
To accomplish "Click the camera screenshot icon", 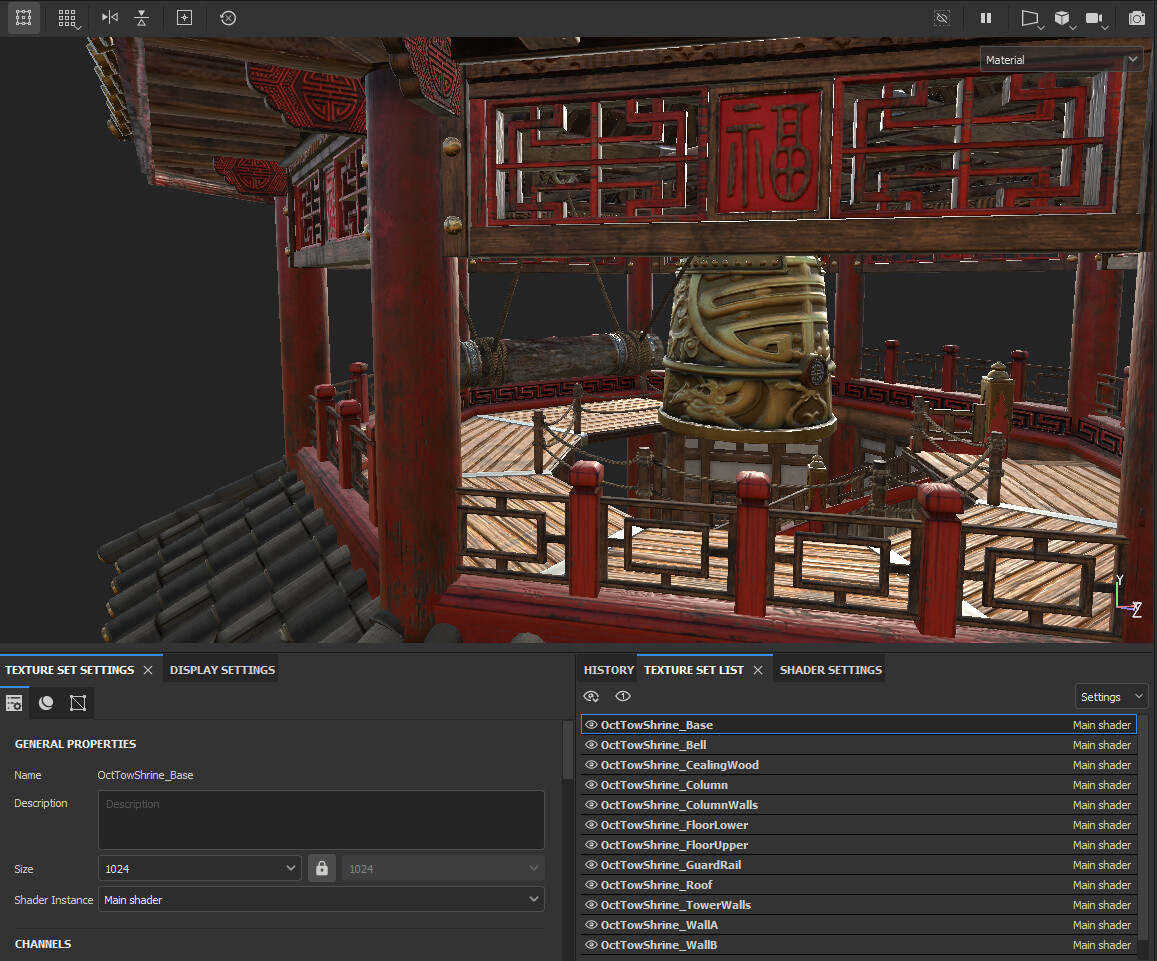I will point(1136,18).
